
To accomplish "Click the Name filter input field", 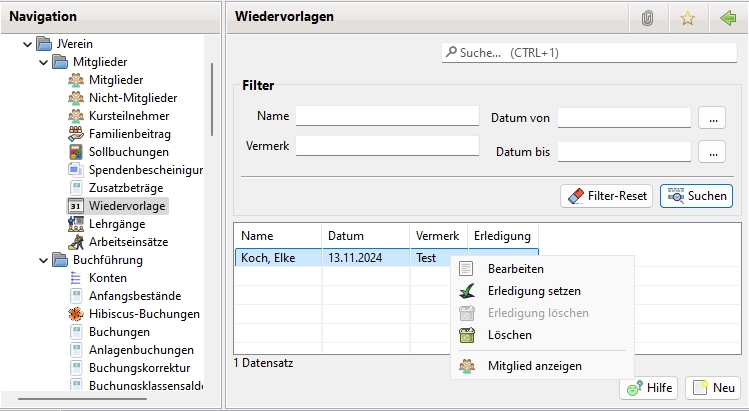I will tap(387, 116).
